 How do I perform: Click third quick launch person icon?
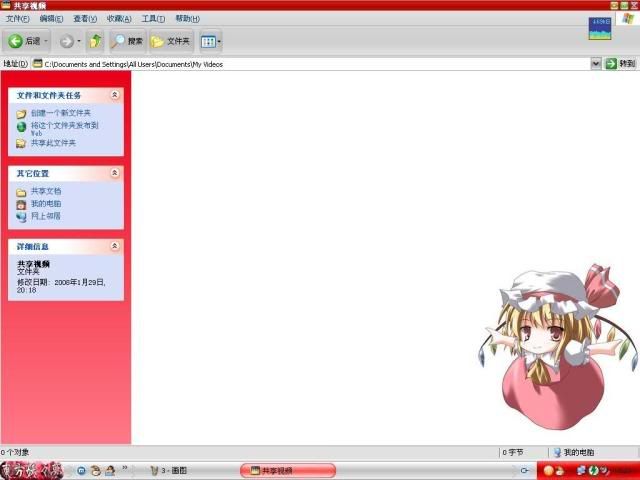point(110,471)
